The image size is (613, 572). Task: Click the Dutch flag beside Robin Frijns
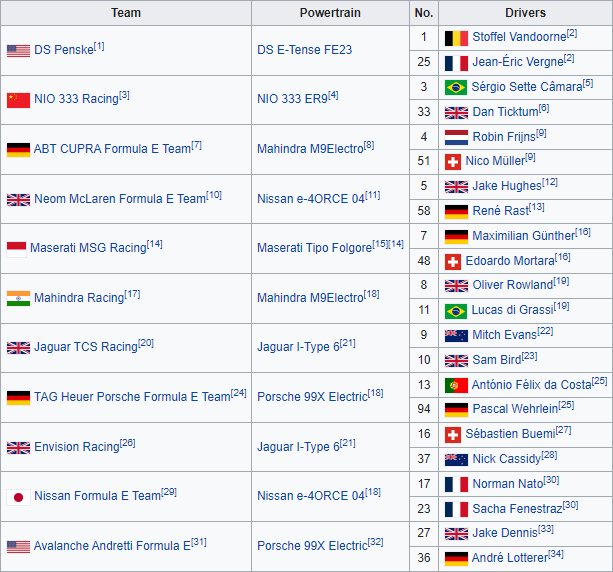(456, 138)
